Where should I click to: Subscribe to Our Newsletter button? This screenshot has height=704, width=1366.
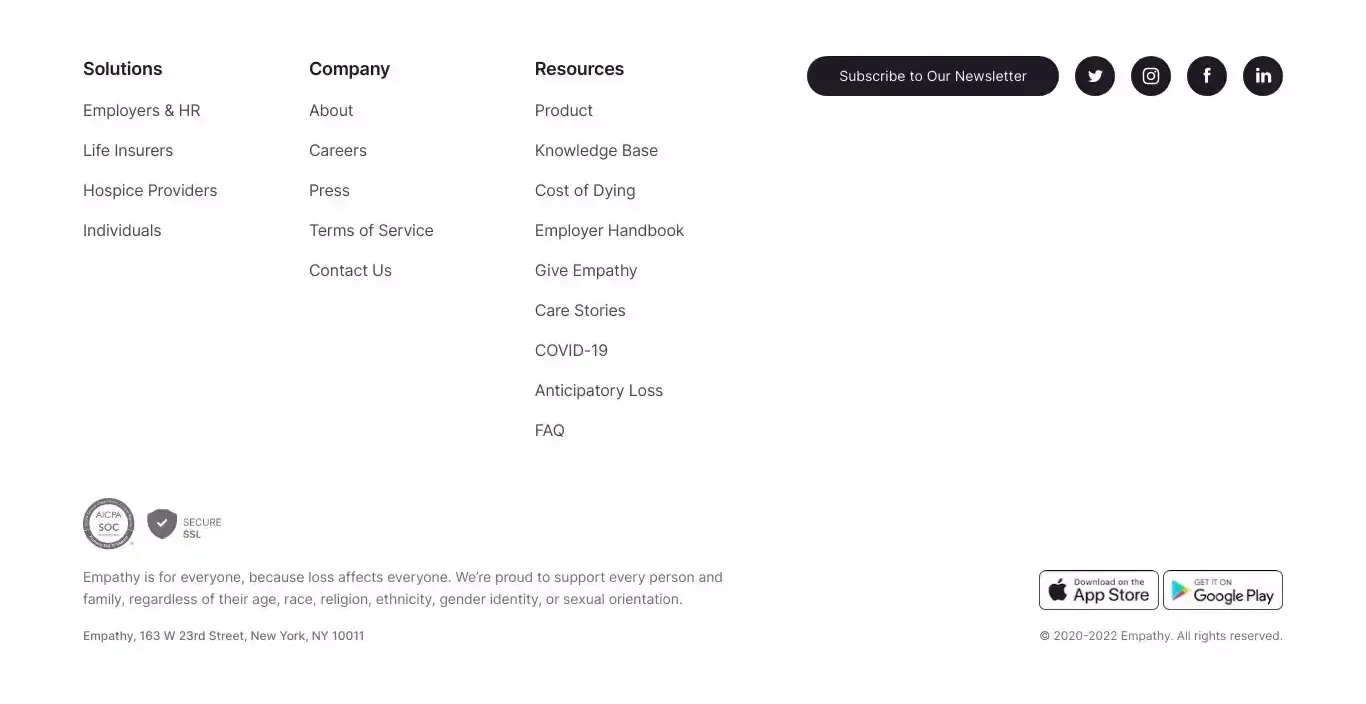point(933,76)
